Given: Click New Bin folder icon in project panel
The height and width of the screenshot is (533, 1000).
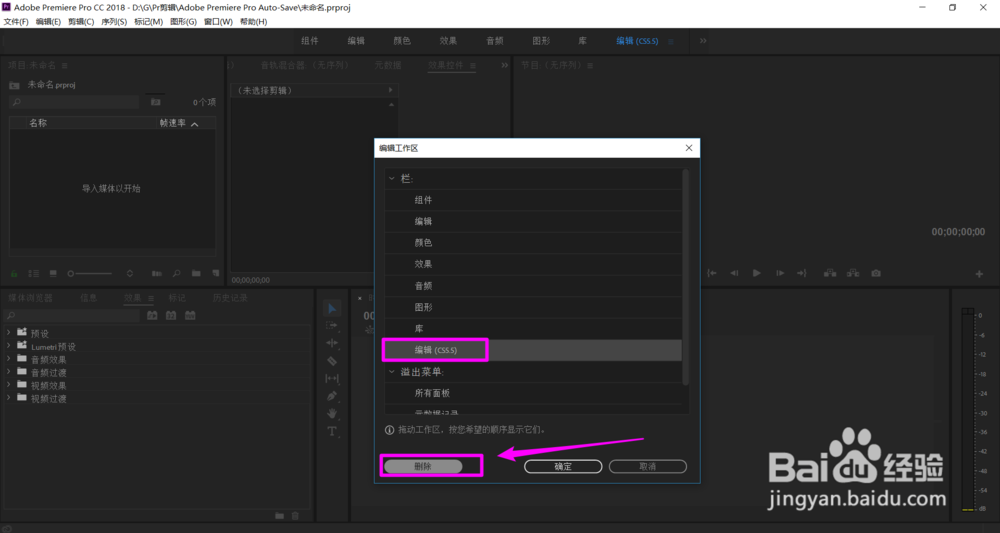Looking at the screenshot, I should point(196,274).
